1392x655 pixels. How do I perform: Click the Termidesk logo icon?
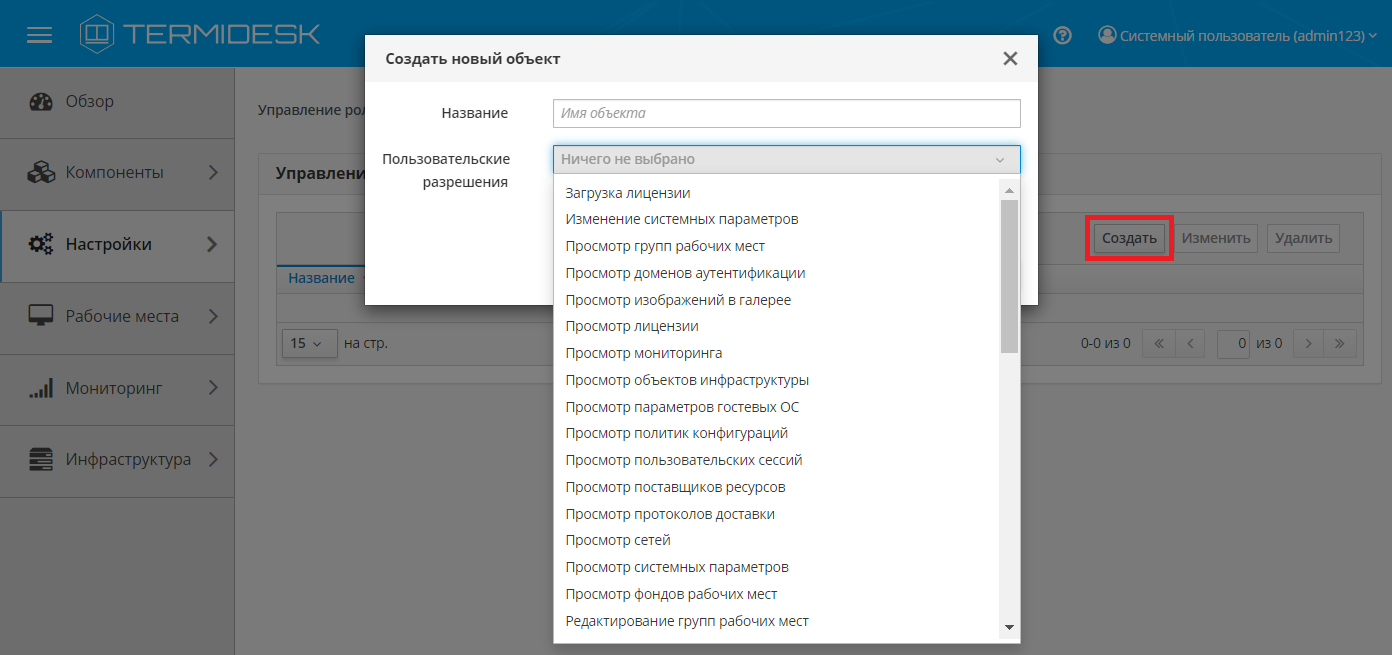[97, 34]
